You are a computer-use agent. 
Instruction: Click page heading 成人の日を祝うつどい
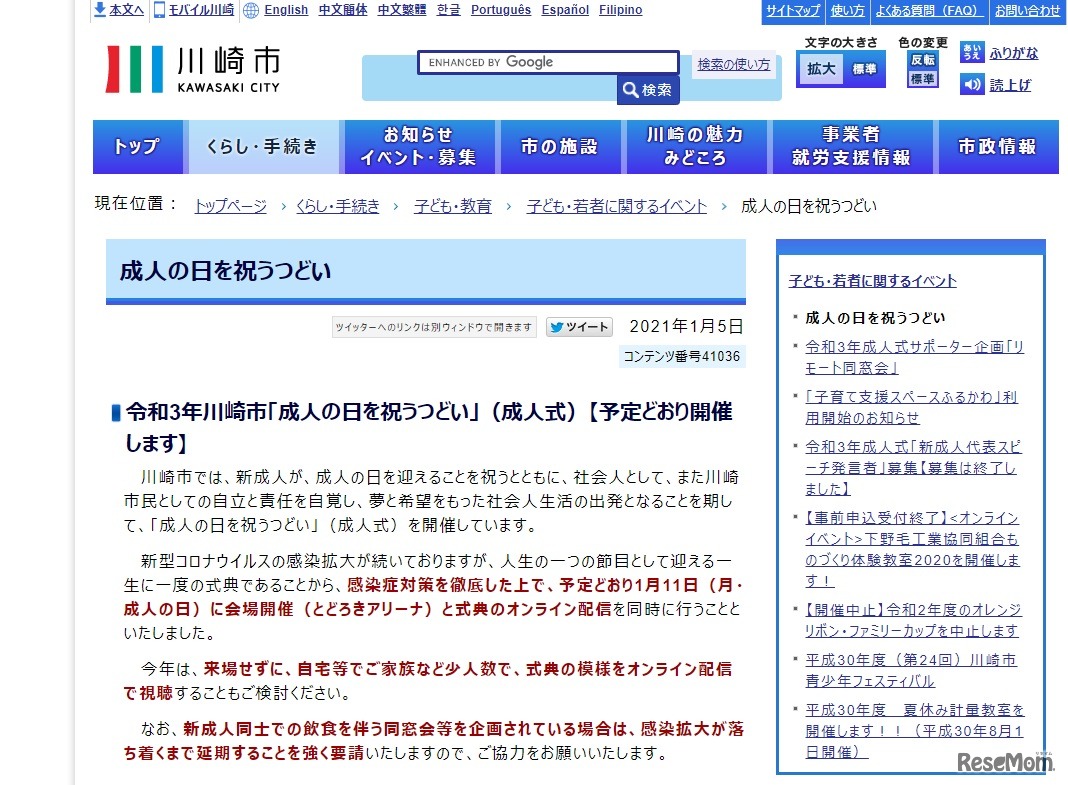pos(225,271)
